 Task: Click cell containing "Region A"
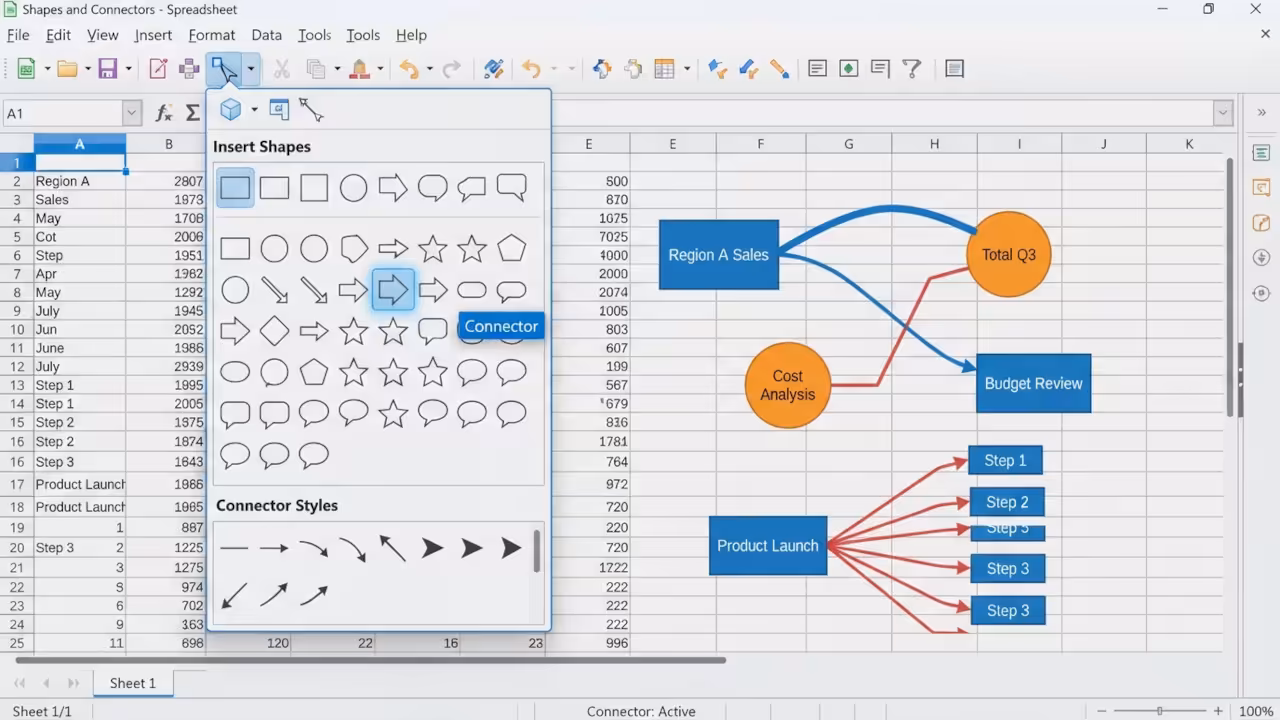click(x=80, y=181)
